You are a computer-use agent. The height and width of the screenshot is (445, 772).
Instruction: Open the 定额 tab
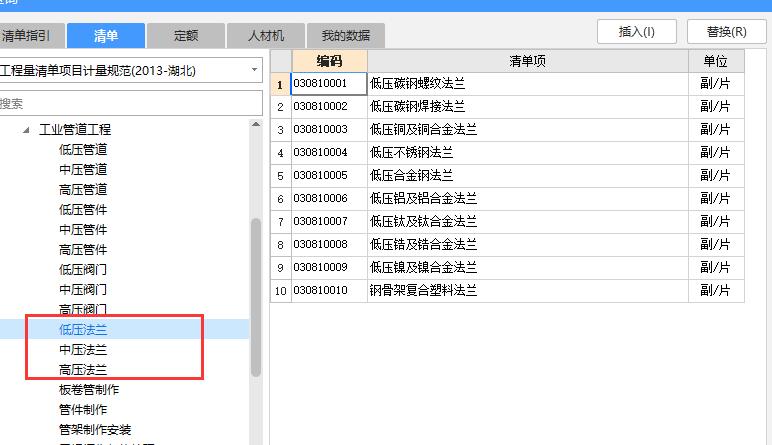(x=186, y=35)
